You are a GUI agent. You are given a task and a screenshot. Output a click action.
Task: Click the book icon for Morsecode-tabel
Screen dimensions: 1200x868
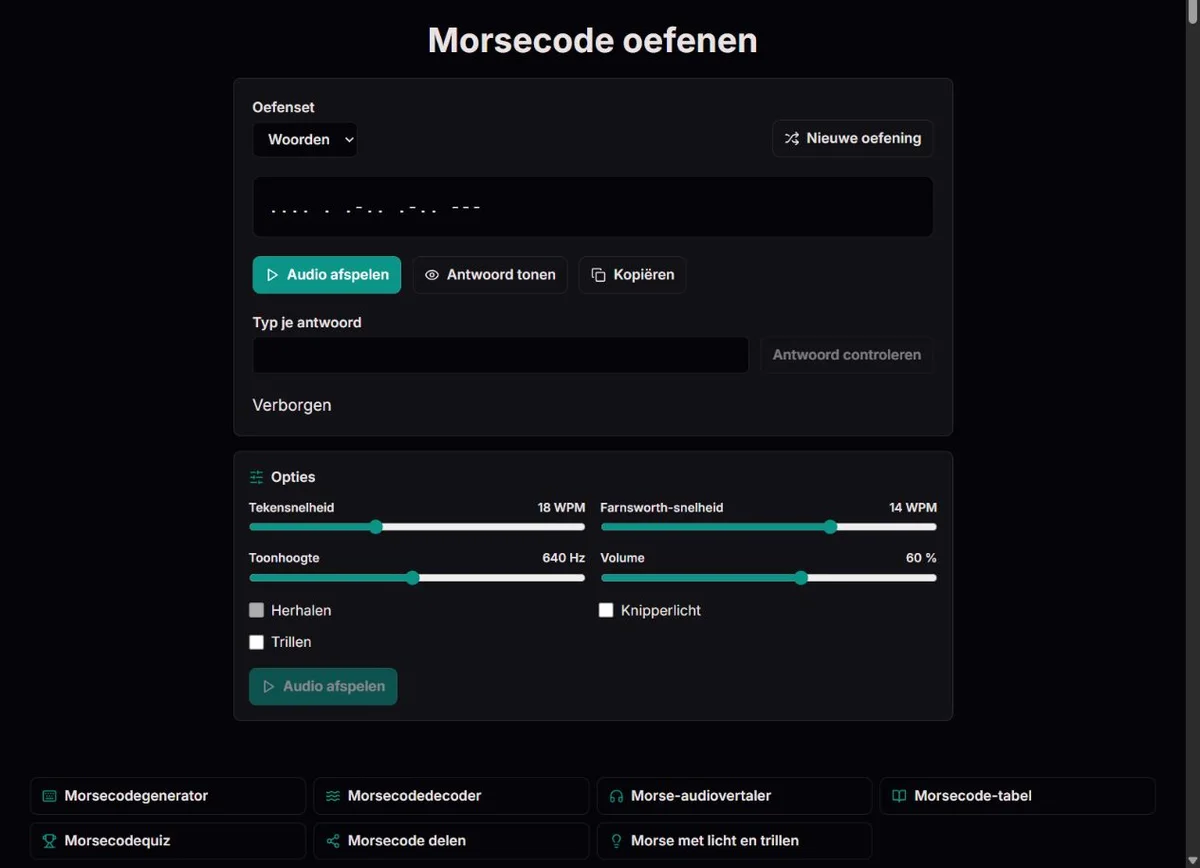(x=899, y=797)
